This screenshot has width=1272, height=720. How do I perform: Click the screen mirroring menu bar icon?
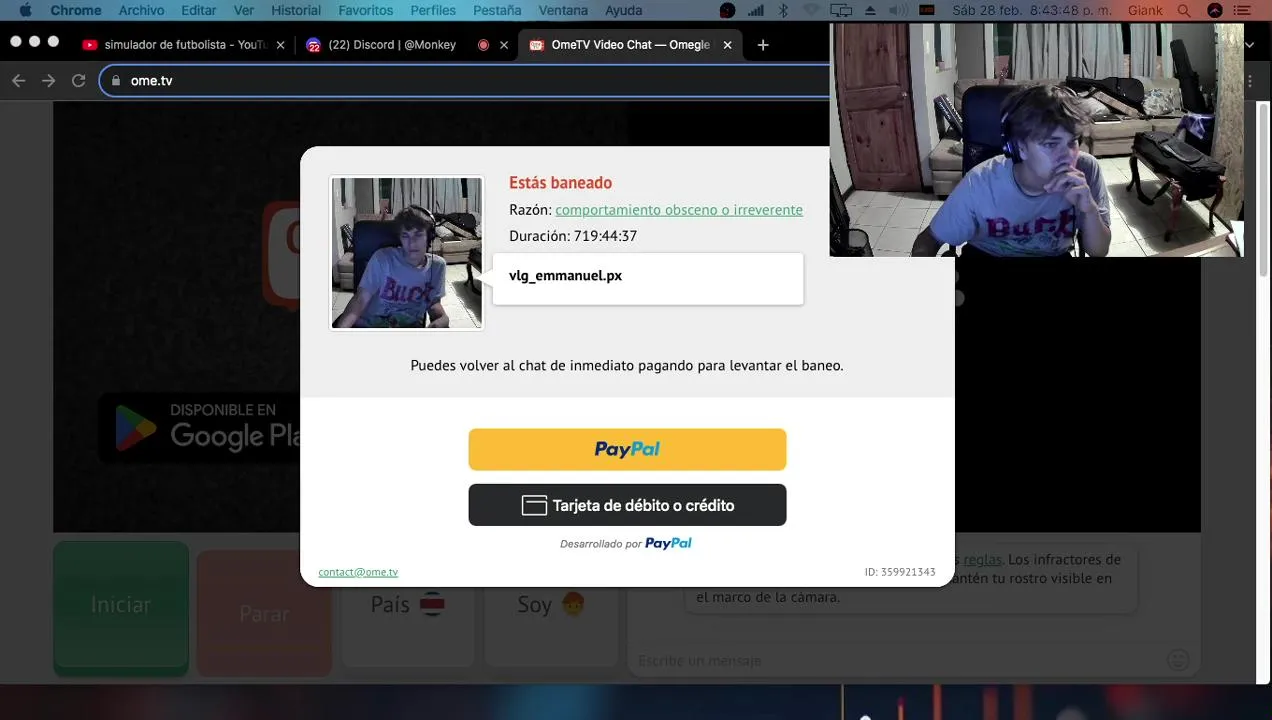[x=841, y=10]
